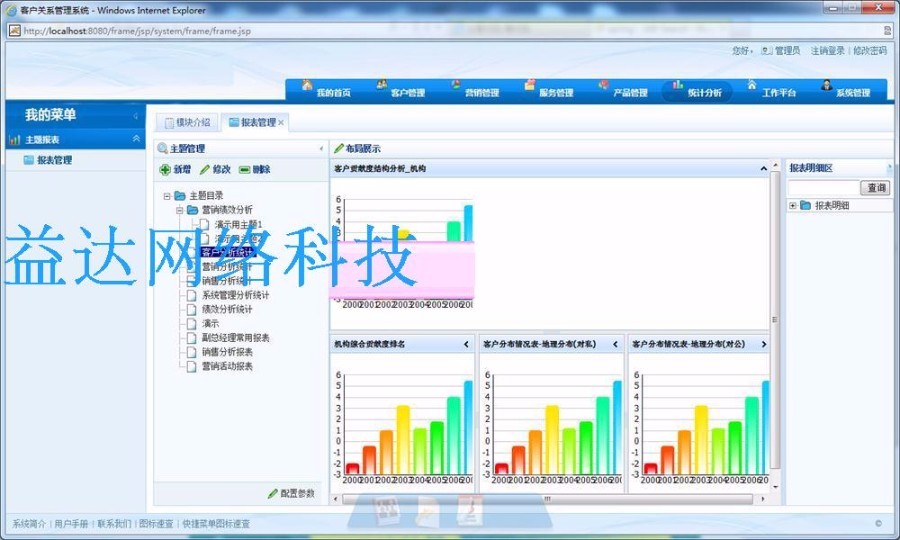
Task: Click the 修改密码 link
Action: point(870,50)
